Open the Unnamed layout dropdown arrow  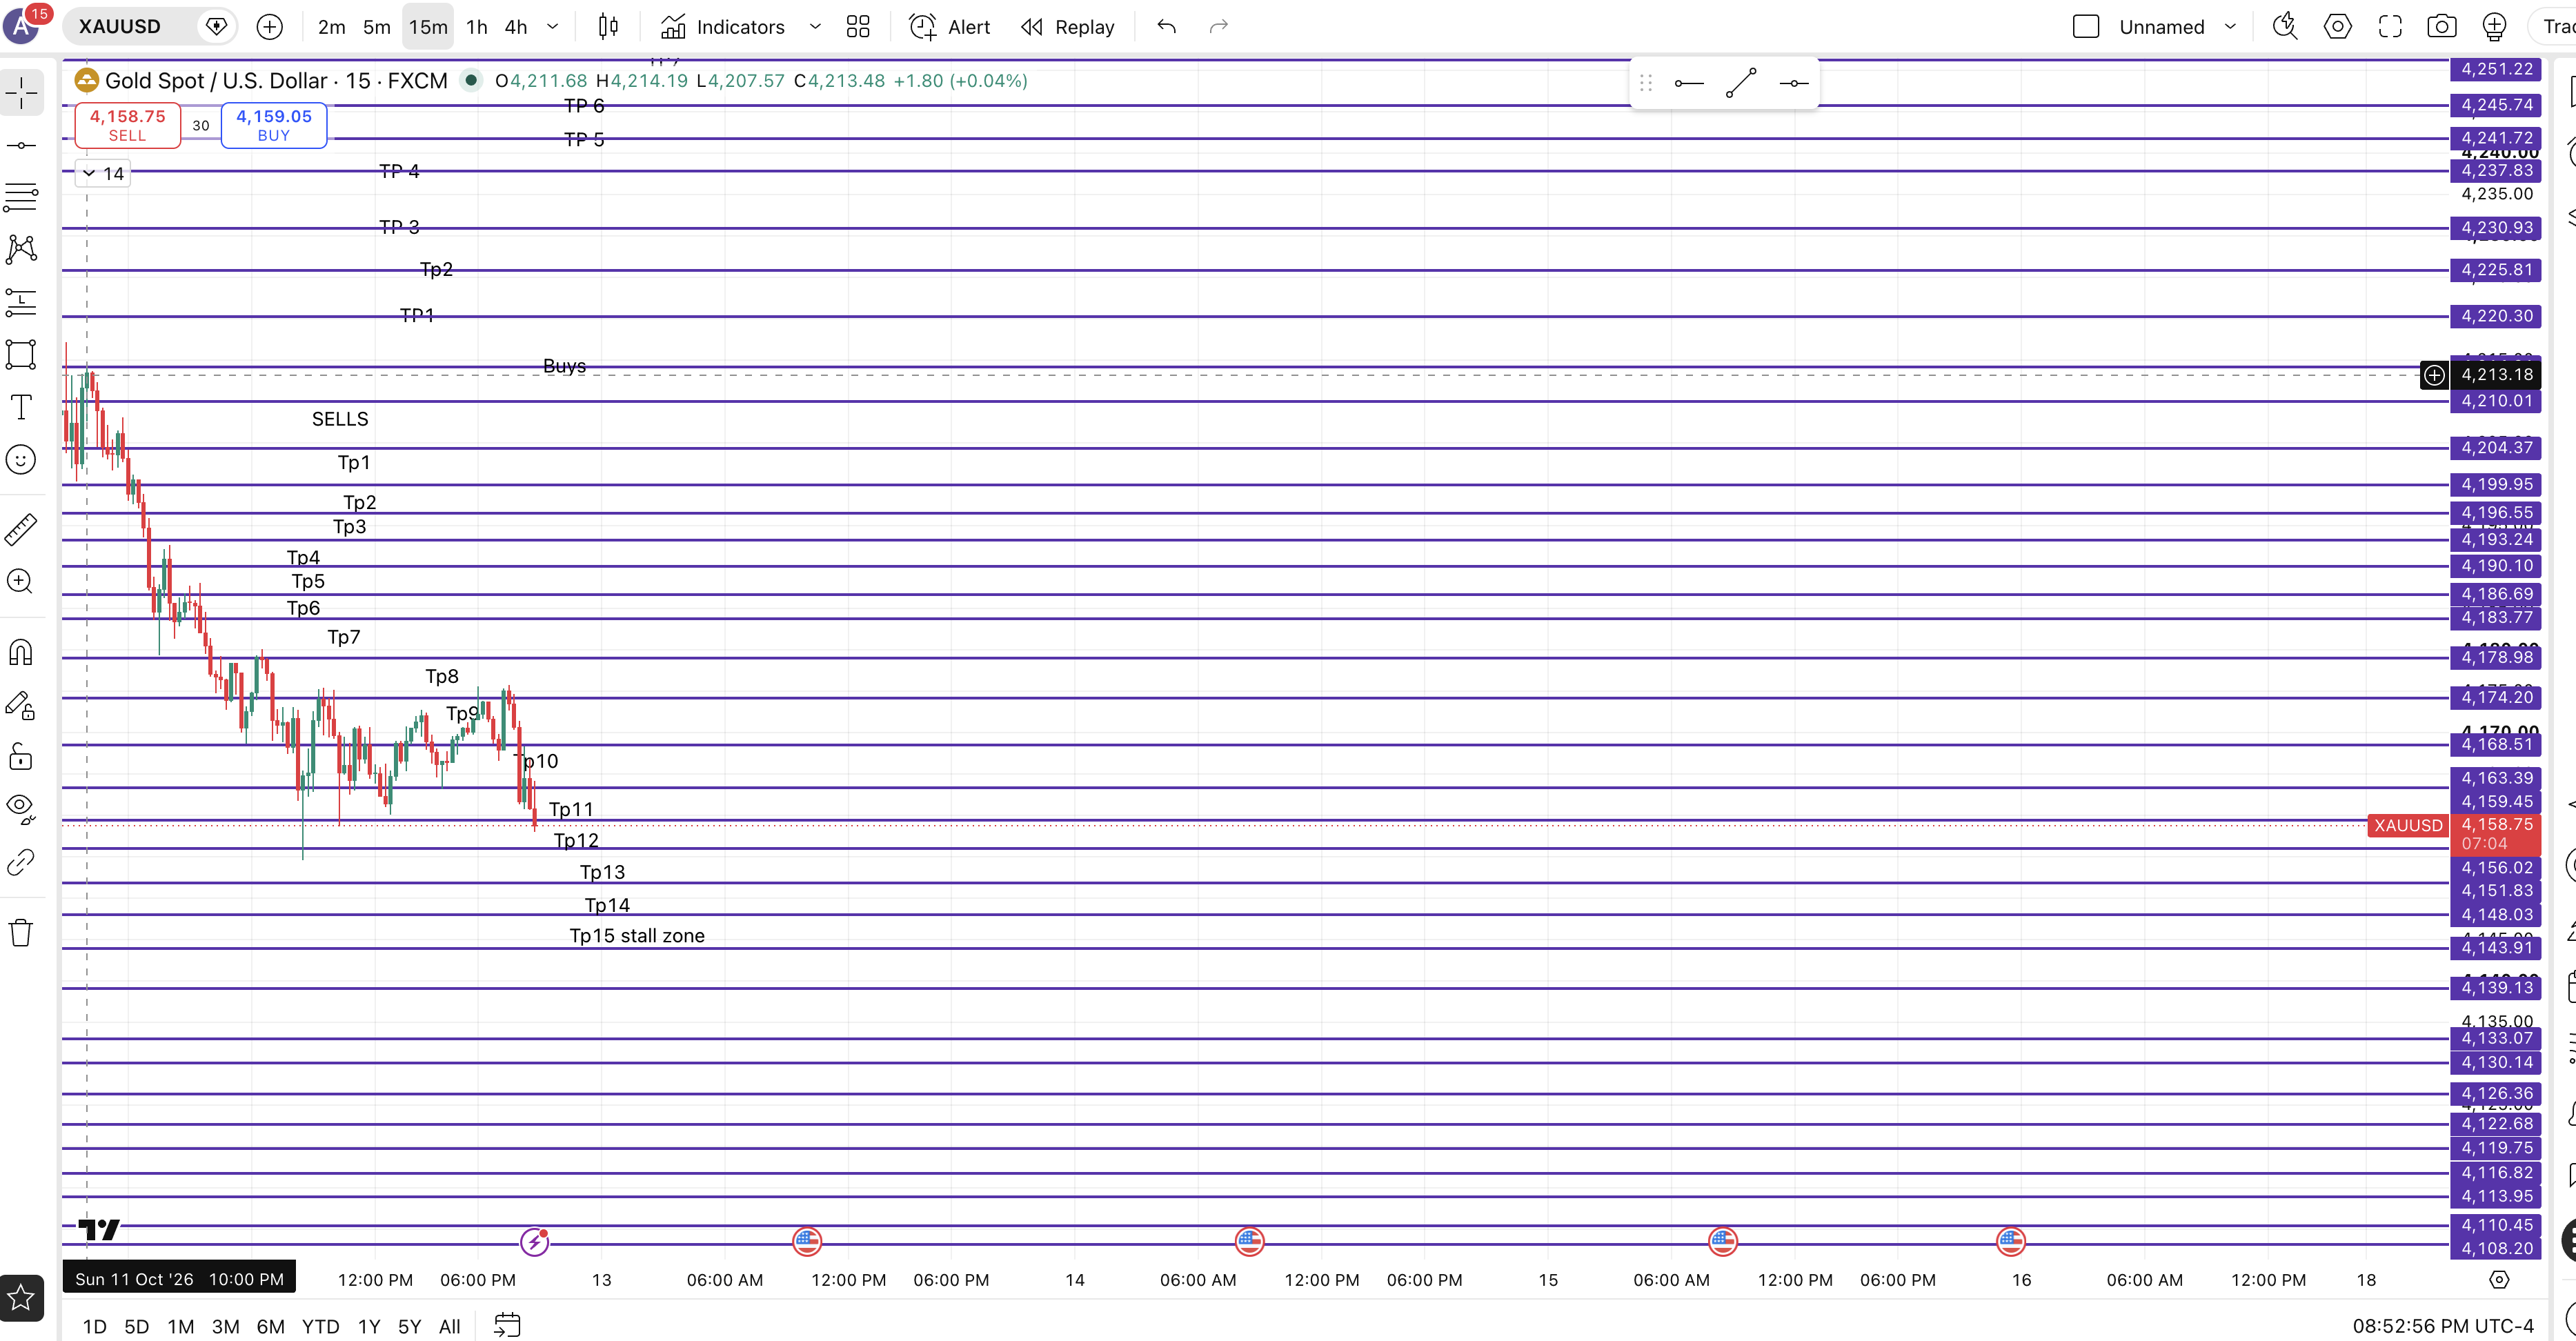pyautogui.click(x=2230, y=27)
